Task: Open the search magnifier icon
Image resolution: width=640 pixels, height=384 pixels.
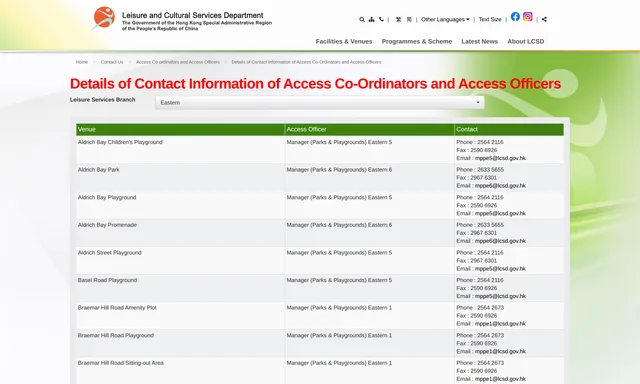Action: click(362, 19)
